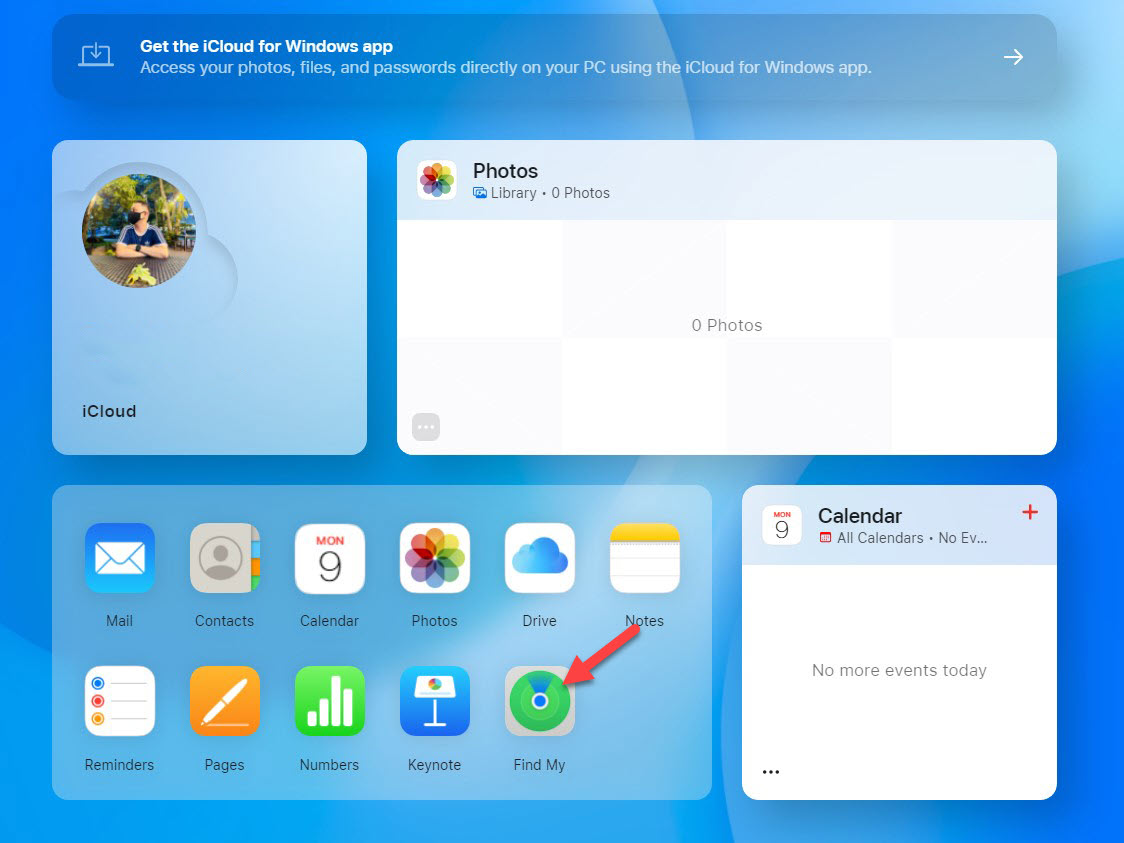Open Photos app icon in app grid
This screenshot has height=843, width=1124.
(x=434, y=558)
